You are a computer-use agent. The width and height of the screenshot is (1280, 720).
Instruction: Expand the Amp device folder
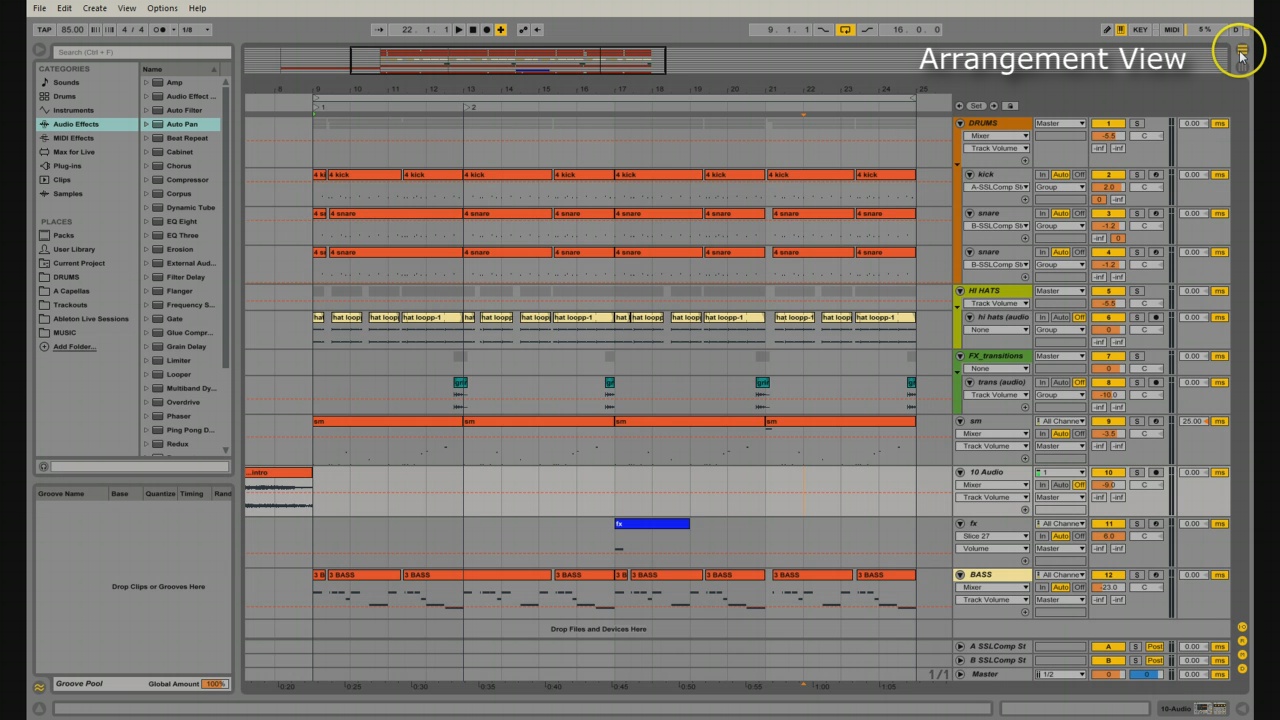pos(146,82)
